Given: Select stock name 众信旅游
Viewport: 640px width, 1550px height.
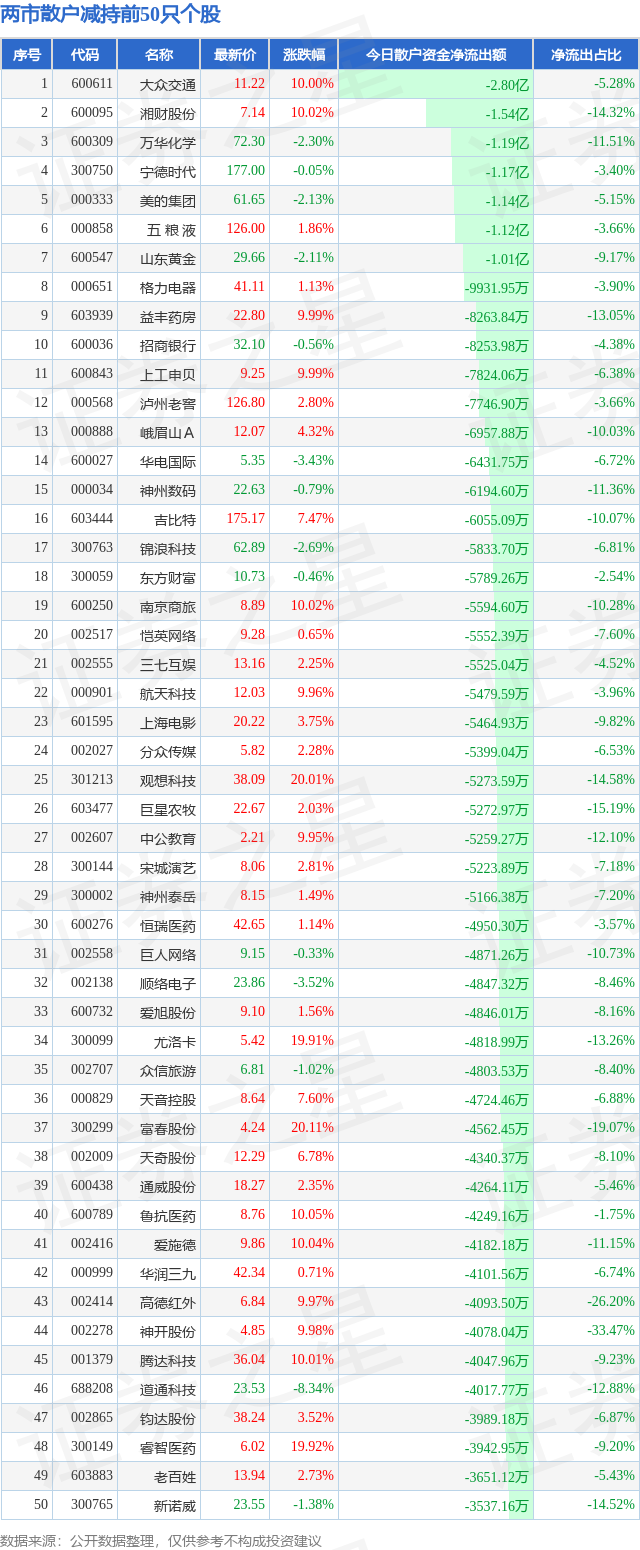Looking at the screenshot, I should click(x=168, y=1070).
